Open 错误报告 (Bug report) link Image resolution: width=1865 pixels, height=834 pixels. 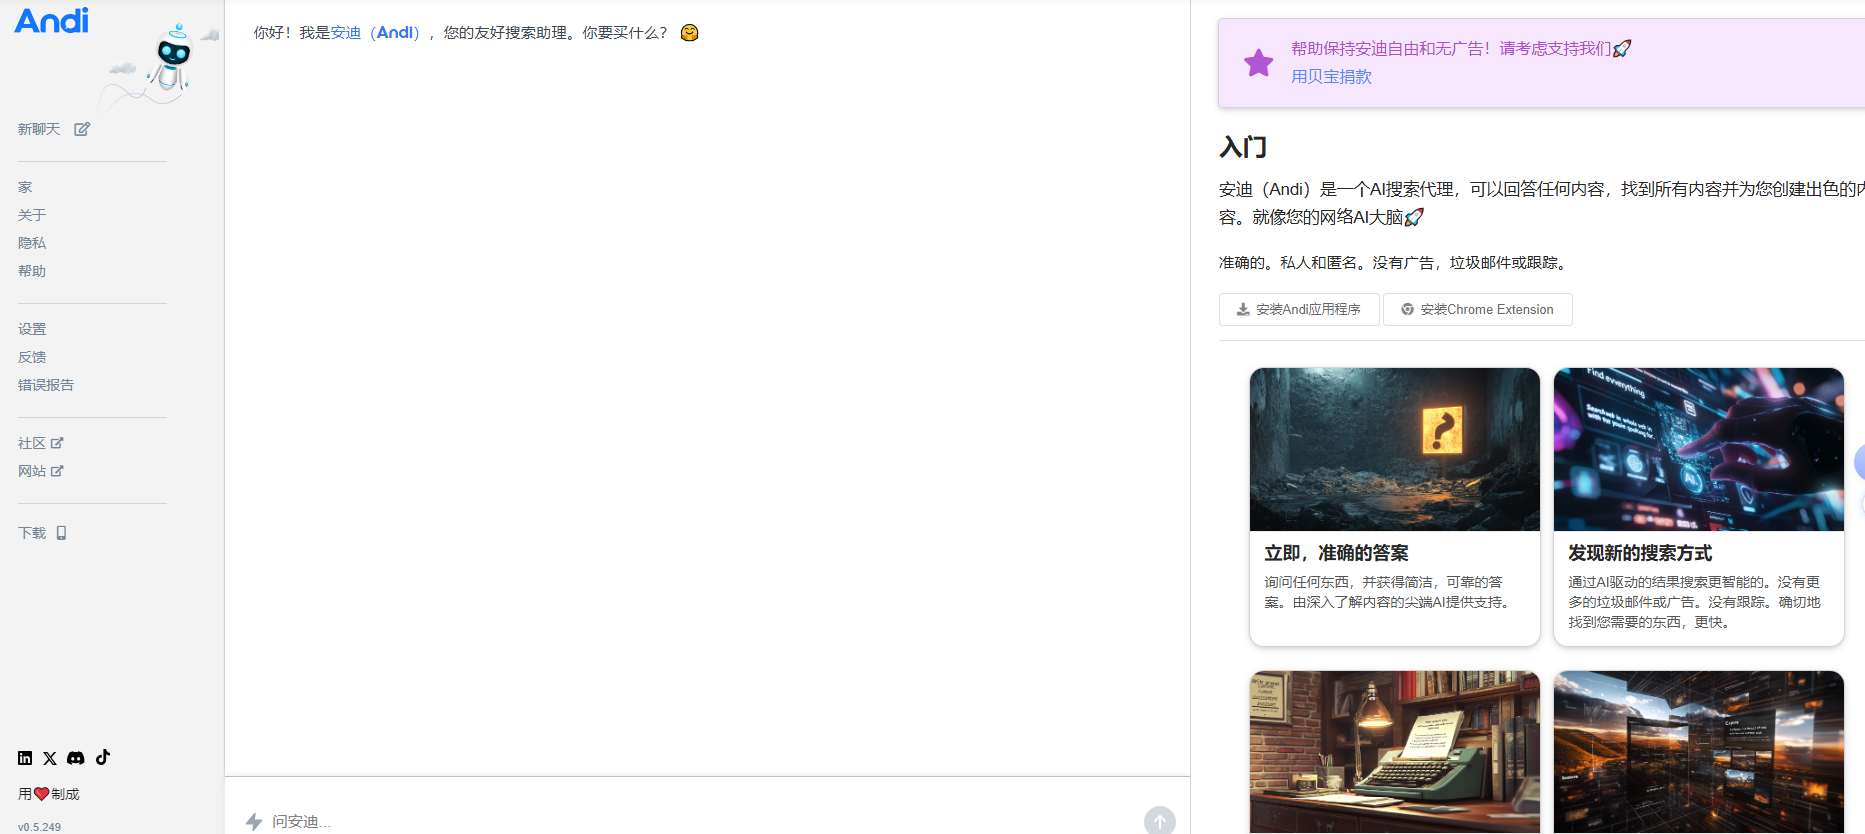coord(46,385)
